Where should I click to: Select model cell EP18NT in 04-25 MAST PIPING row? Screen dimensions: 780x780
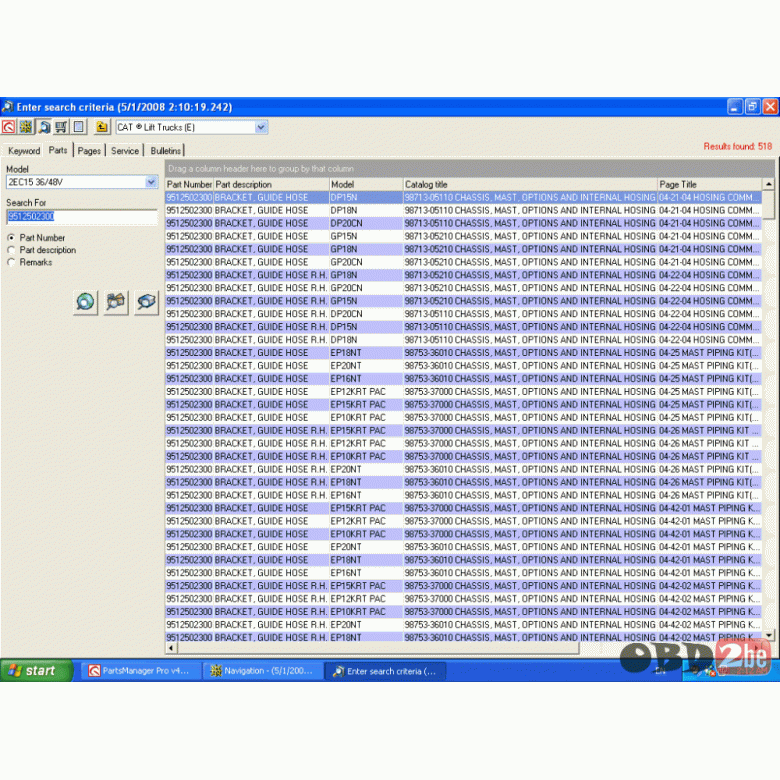coord(366,353)
